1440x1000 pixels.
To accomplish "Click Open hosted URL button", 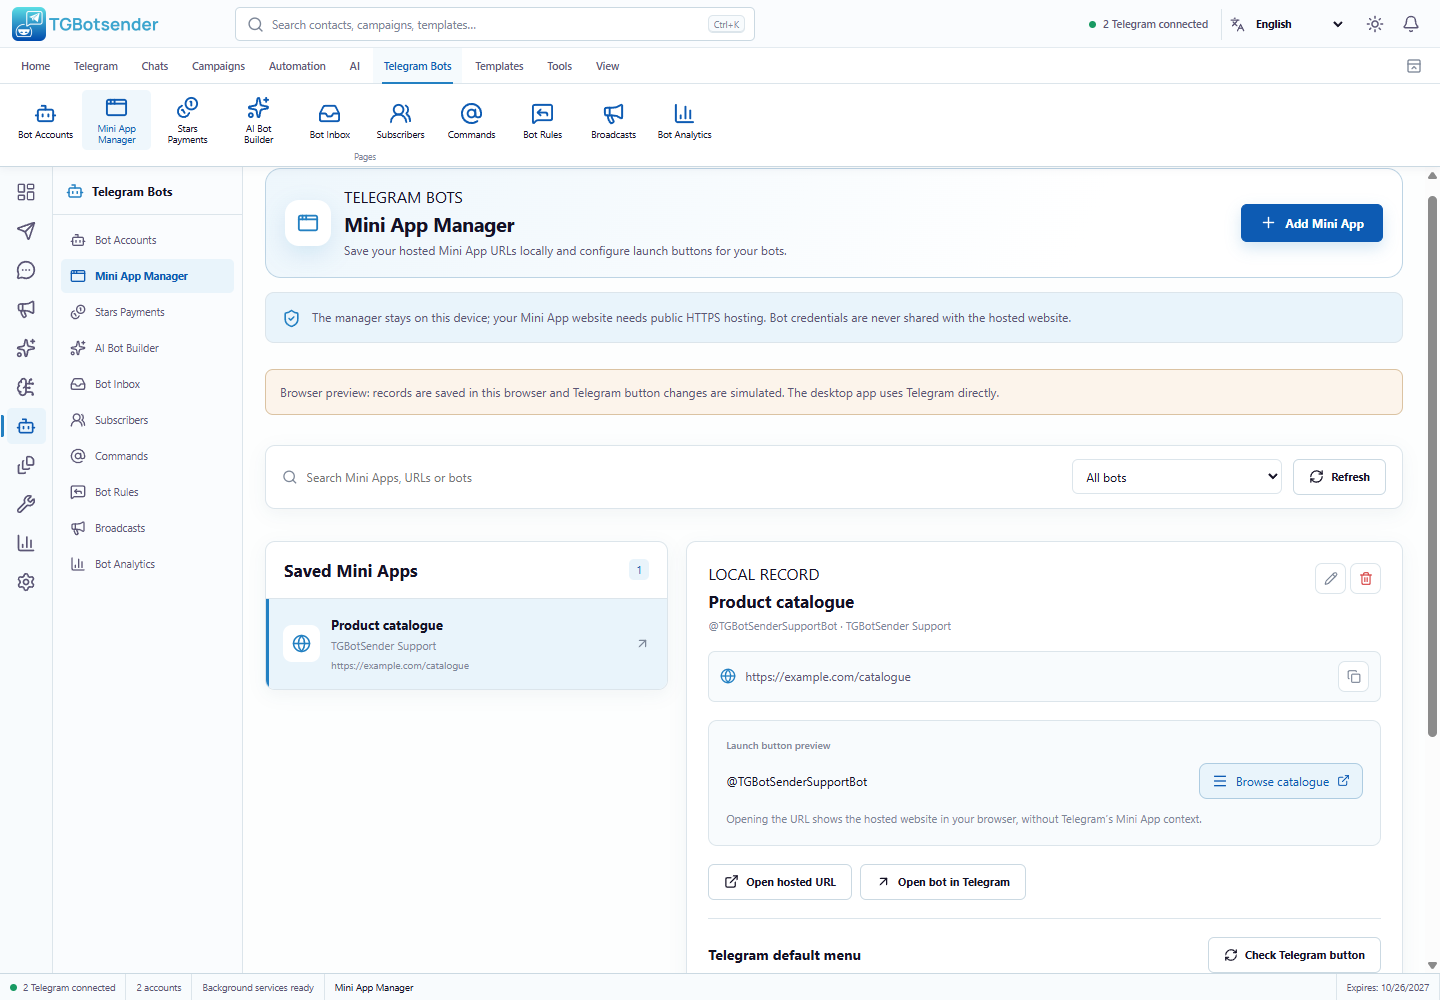I will click(780, 882).
